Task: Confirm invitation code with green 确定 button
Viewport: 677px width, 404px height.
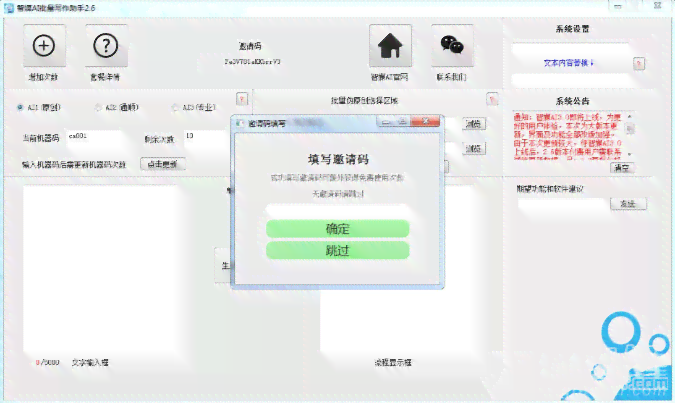Action: point(338,229)
